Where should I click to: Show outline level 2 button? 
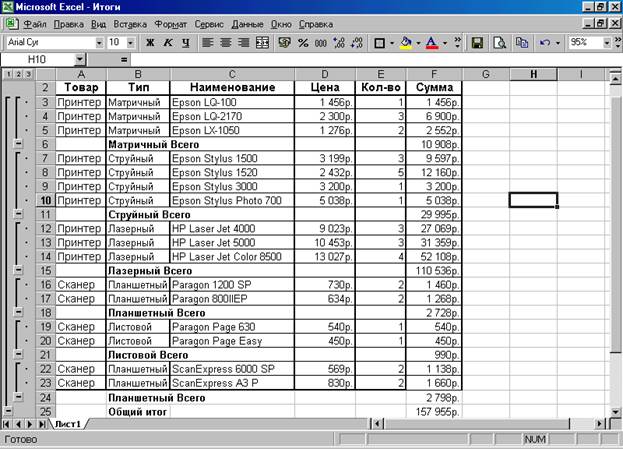tap(18, 74)
